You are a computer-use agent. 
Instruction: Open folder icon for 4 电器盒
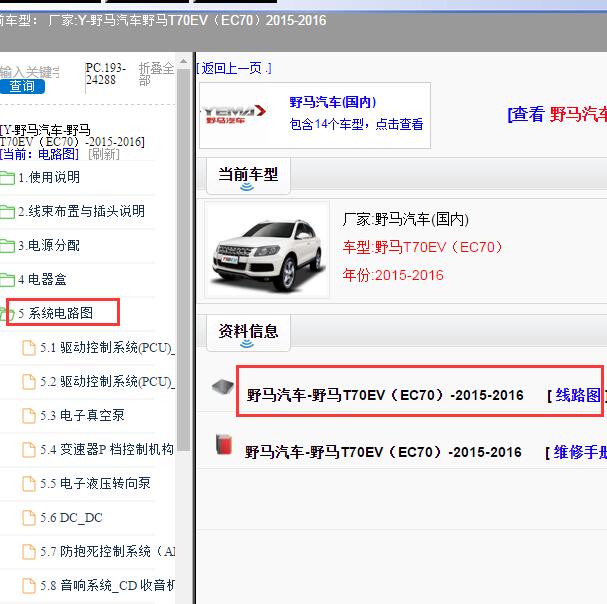7,280
